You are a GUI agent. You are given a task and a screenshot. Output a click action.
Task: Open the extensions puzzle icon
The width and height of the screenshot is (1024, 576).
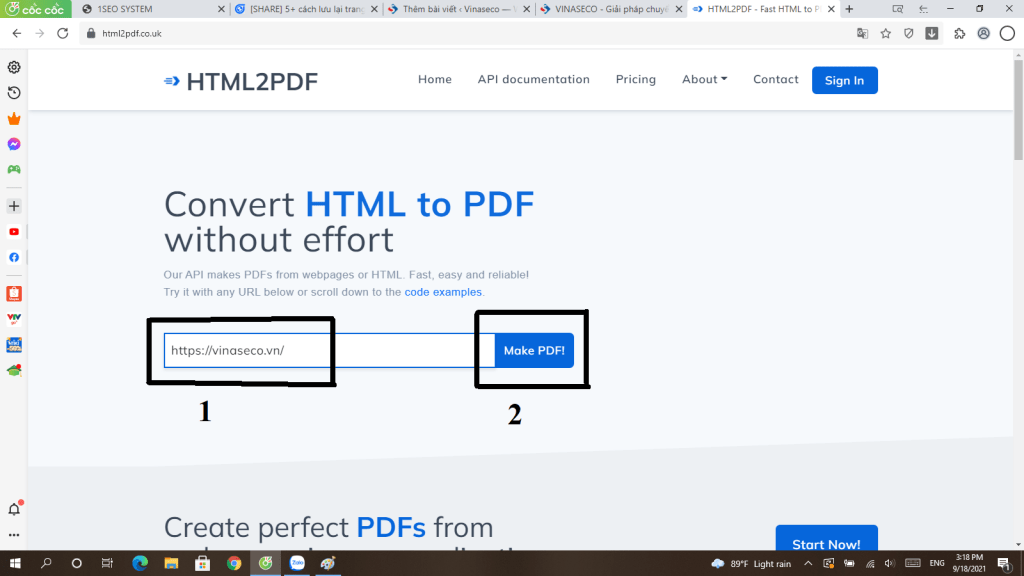[x=960, y=33]
